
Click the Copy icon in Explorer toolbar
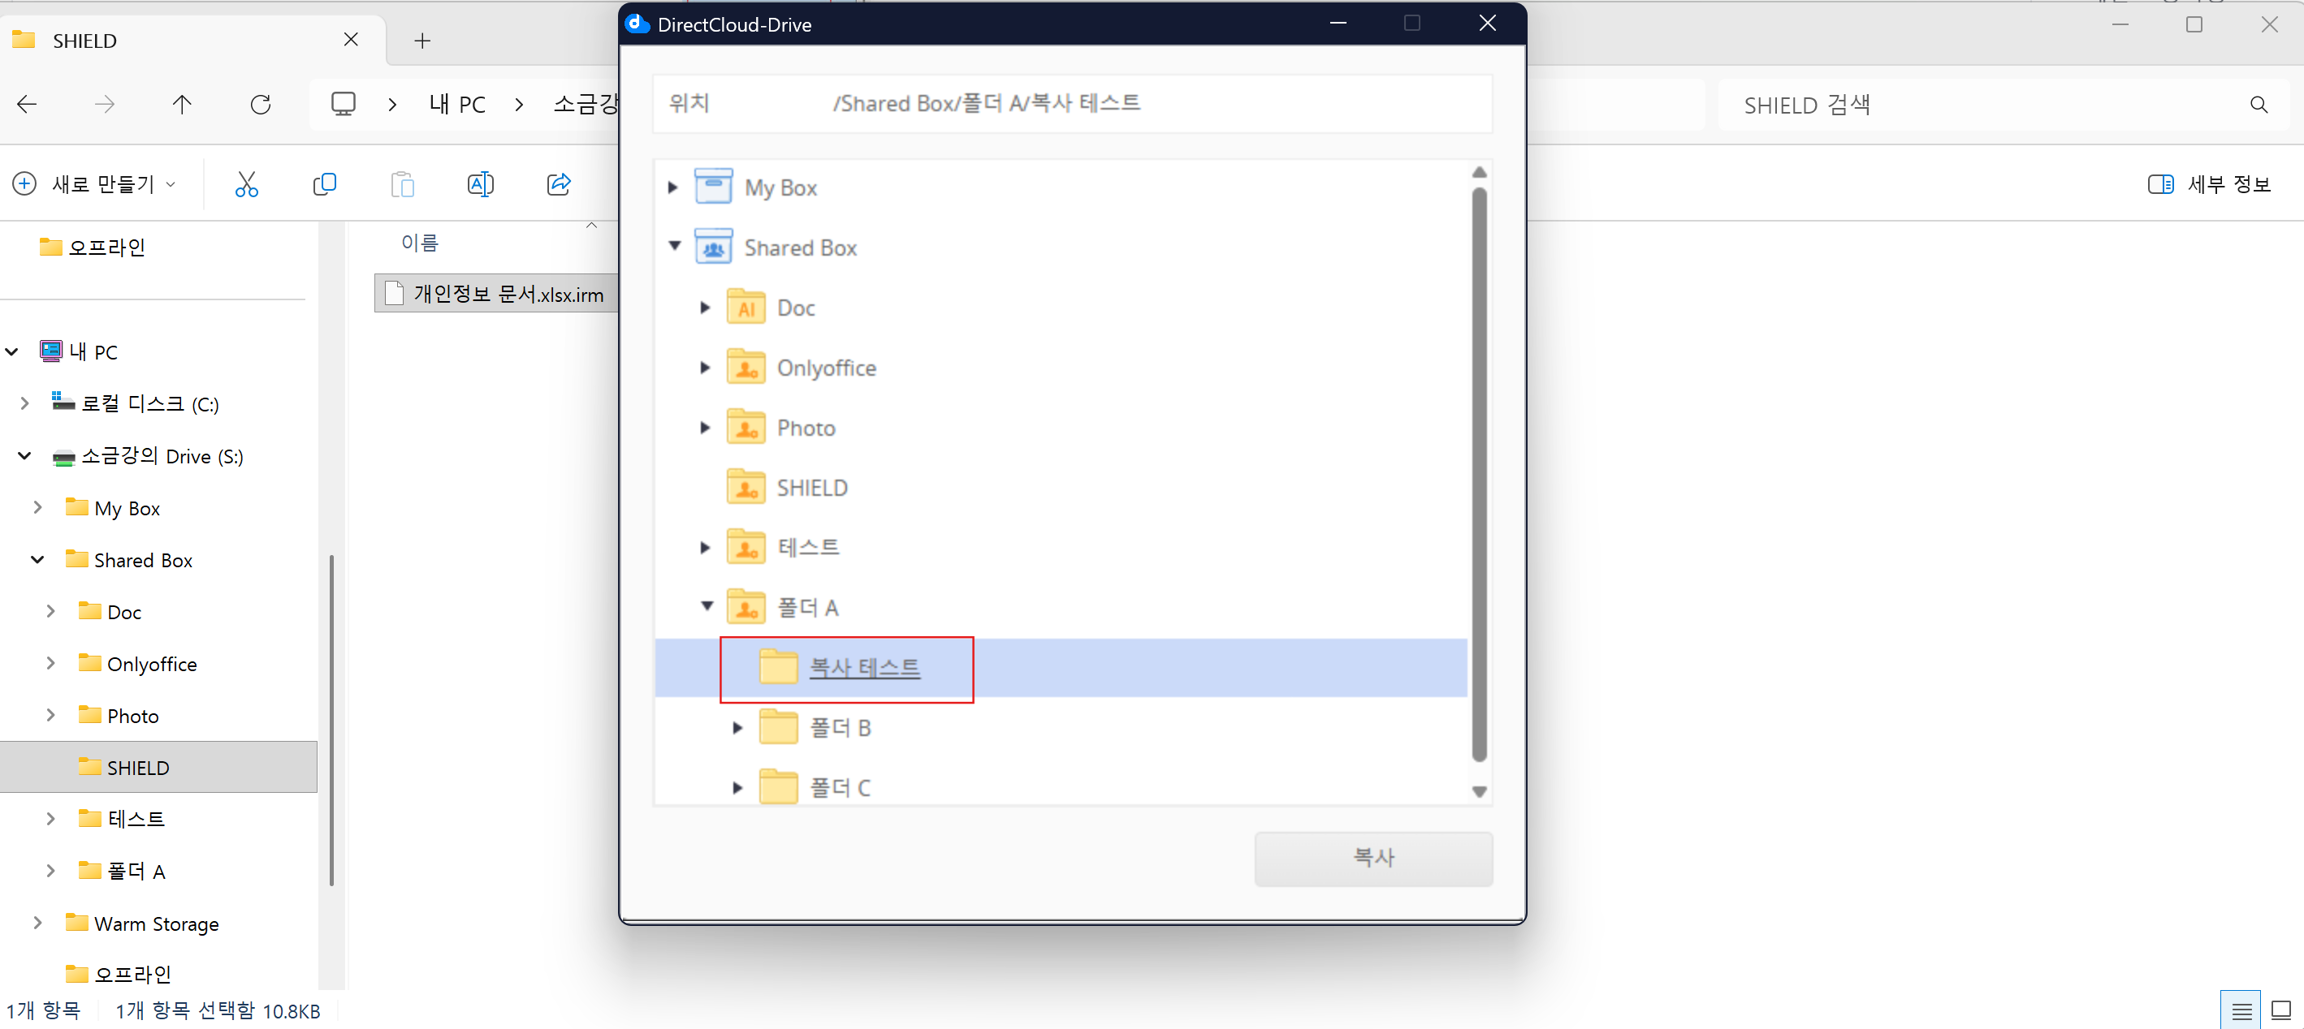click(x=324, y=184)
